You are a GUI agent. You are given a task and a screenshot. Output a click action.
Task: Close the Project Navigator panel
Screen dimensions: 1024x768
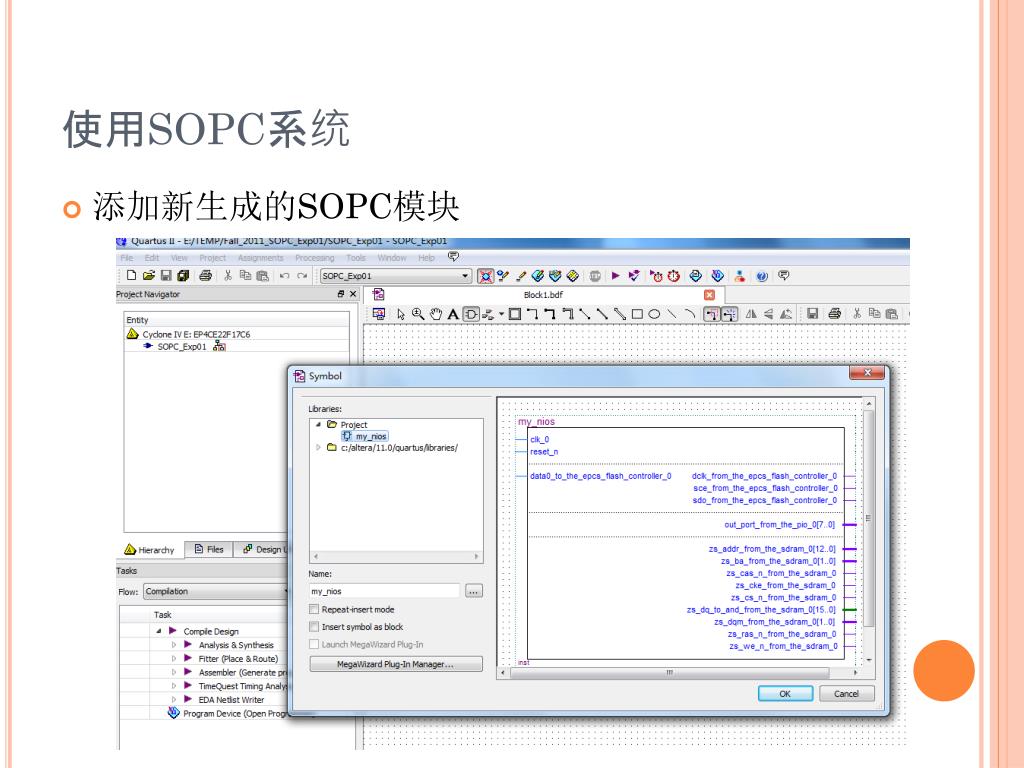coord(353,295)
